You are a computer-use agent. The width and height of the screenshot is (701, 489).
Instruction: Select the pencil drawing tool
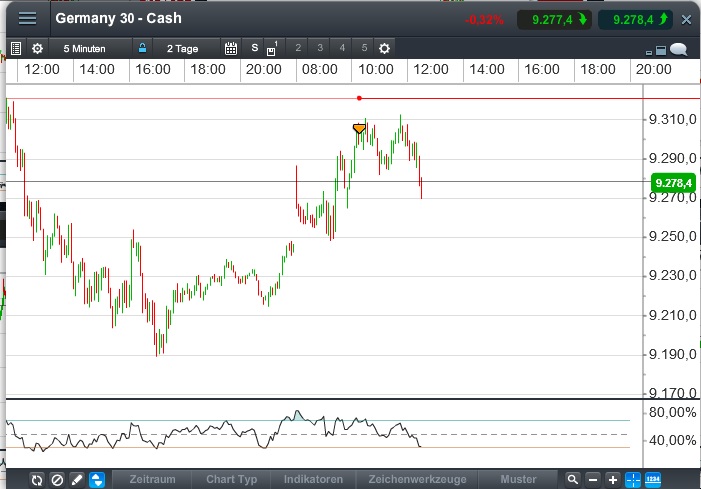pos(77,480)
